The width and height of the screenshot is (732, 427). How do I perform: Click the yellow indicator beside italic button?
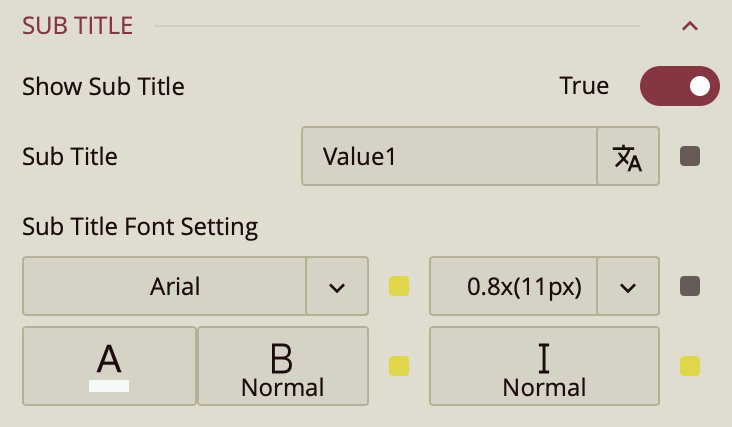(690, 366)
